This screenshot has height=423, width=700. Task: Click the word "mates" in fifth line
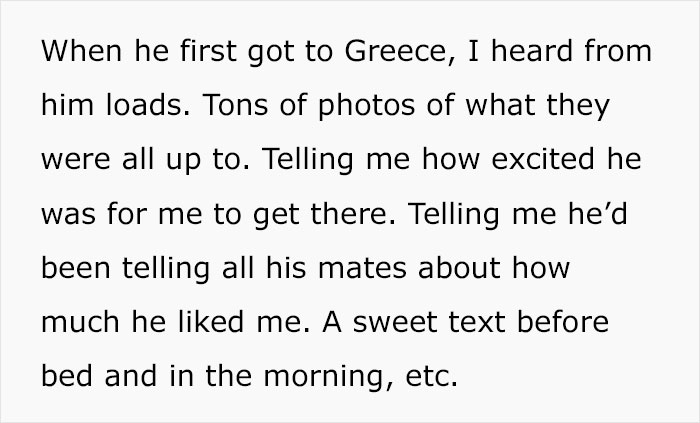(362, 268)
